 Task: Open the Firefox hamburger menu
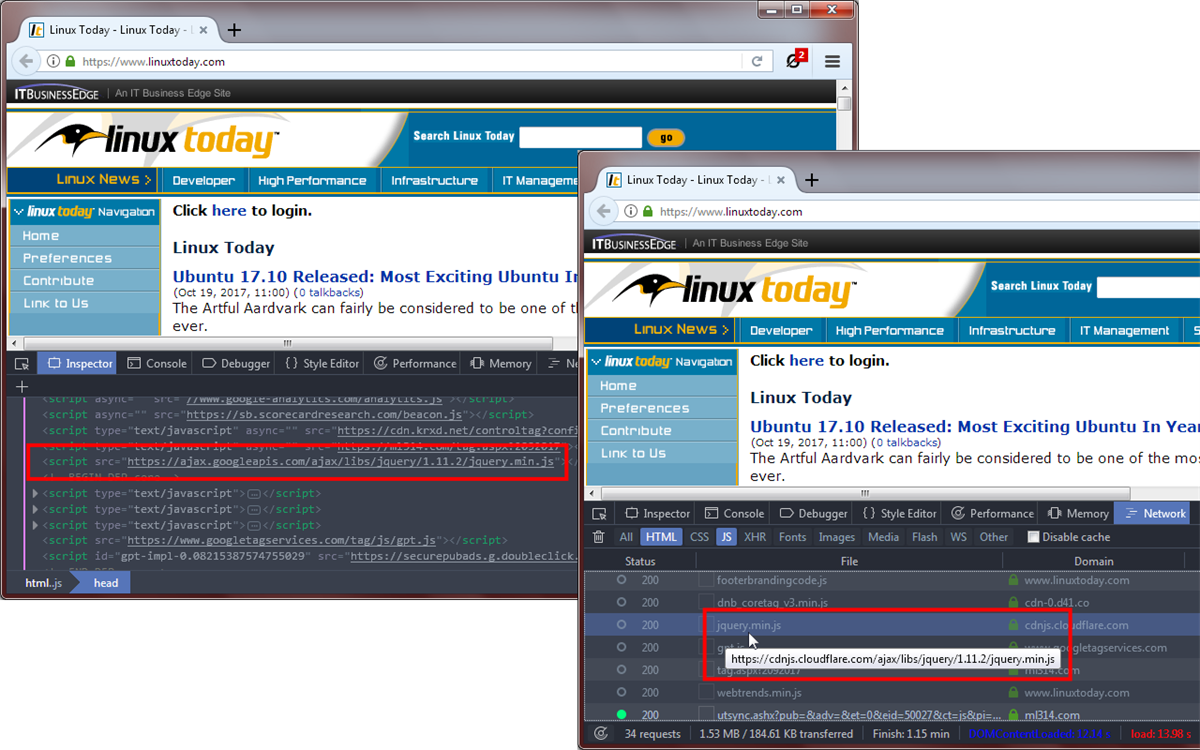[832, 61]
